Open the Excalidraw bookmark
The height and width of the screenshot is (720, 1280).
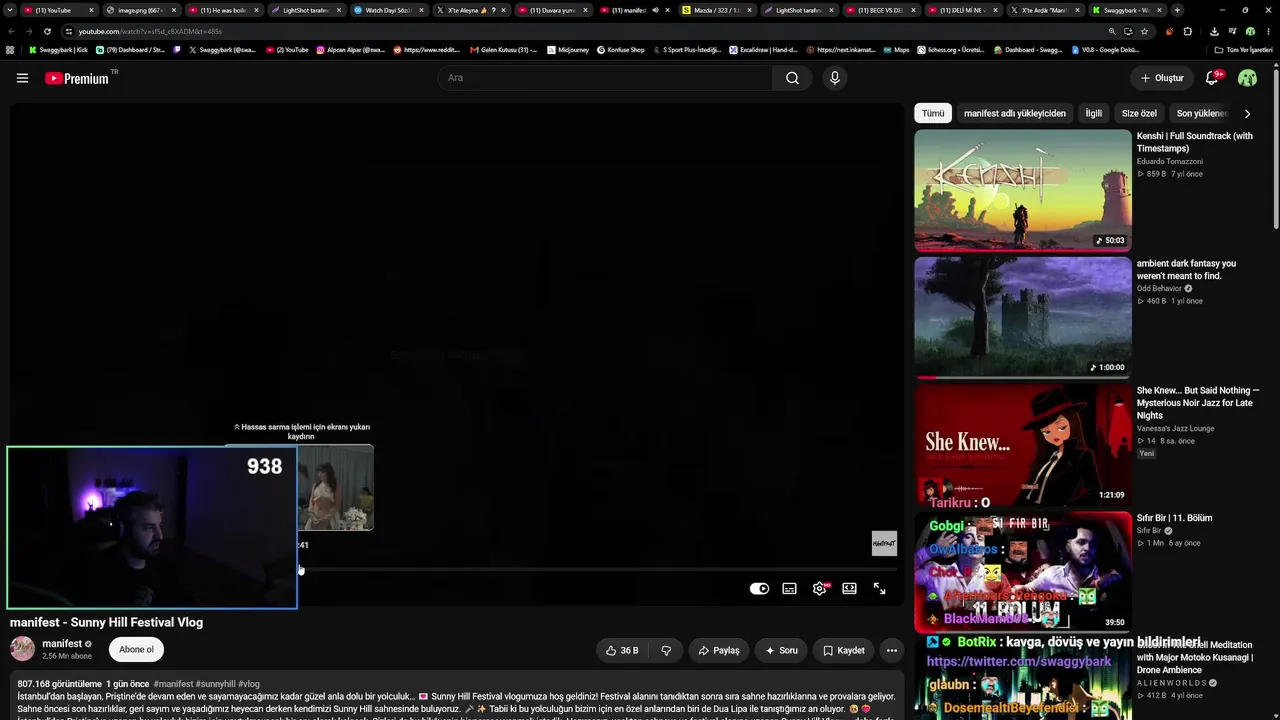(x=763, y=49)
